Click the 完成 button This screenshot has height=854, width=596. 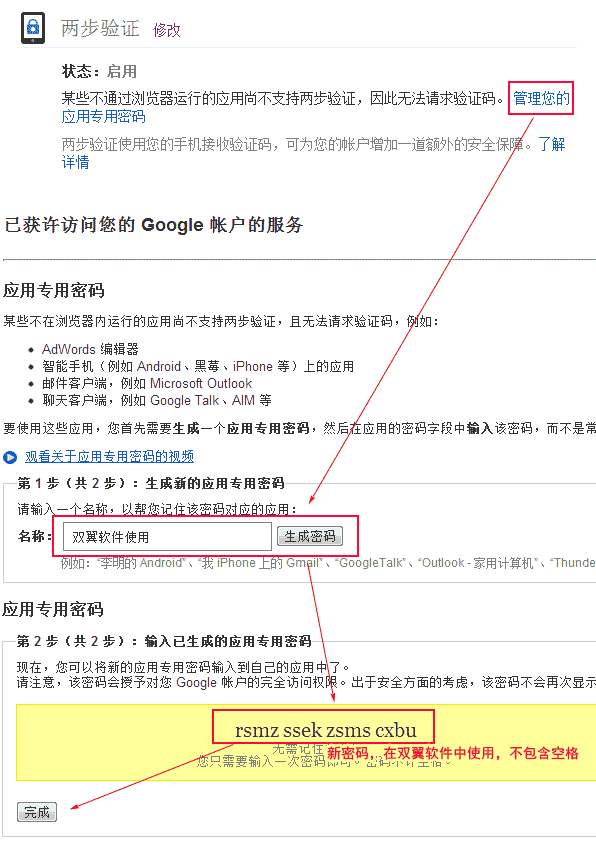tap(37, 812)
